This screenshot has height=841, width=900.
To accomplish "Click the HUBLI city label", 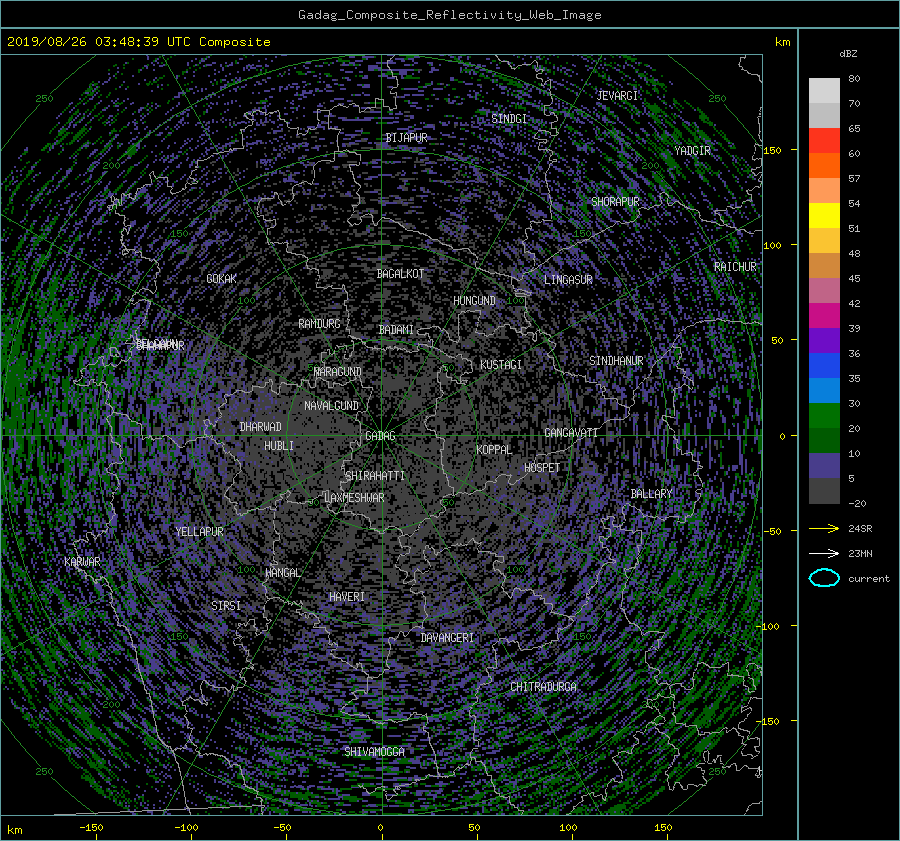I will [278, 446].
